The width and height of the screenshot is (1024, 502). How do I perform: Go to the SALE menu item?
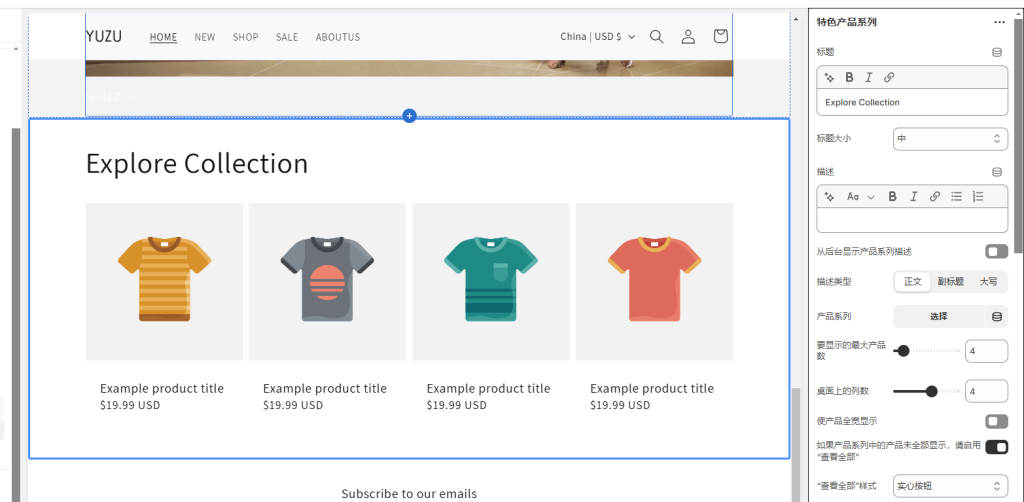pos(287,37)
